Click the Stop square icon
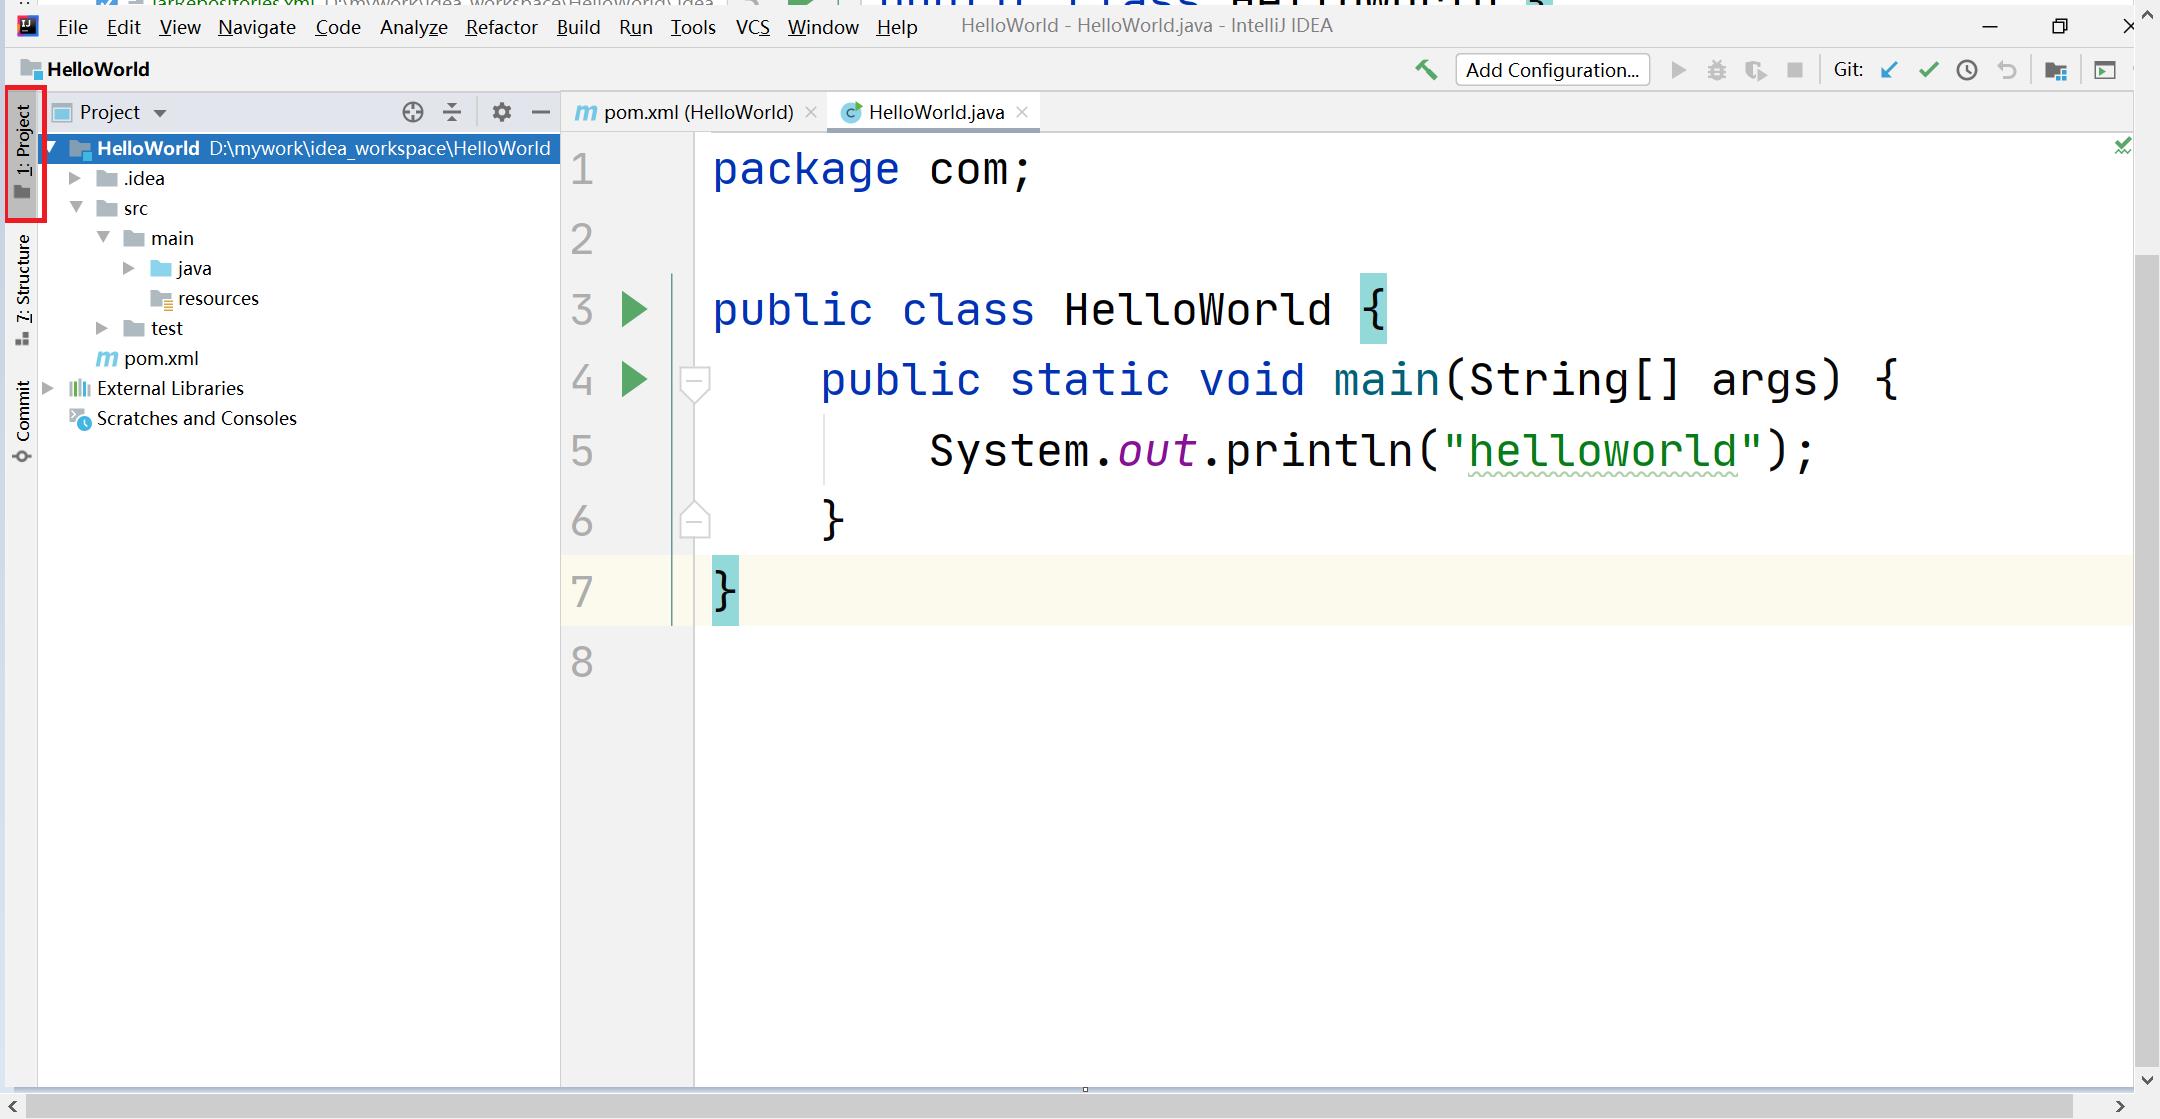The width and height of the screenshot is (2160, 1119). (1795, 70)
